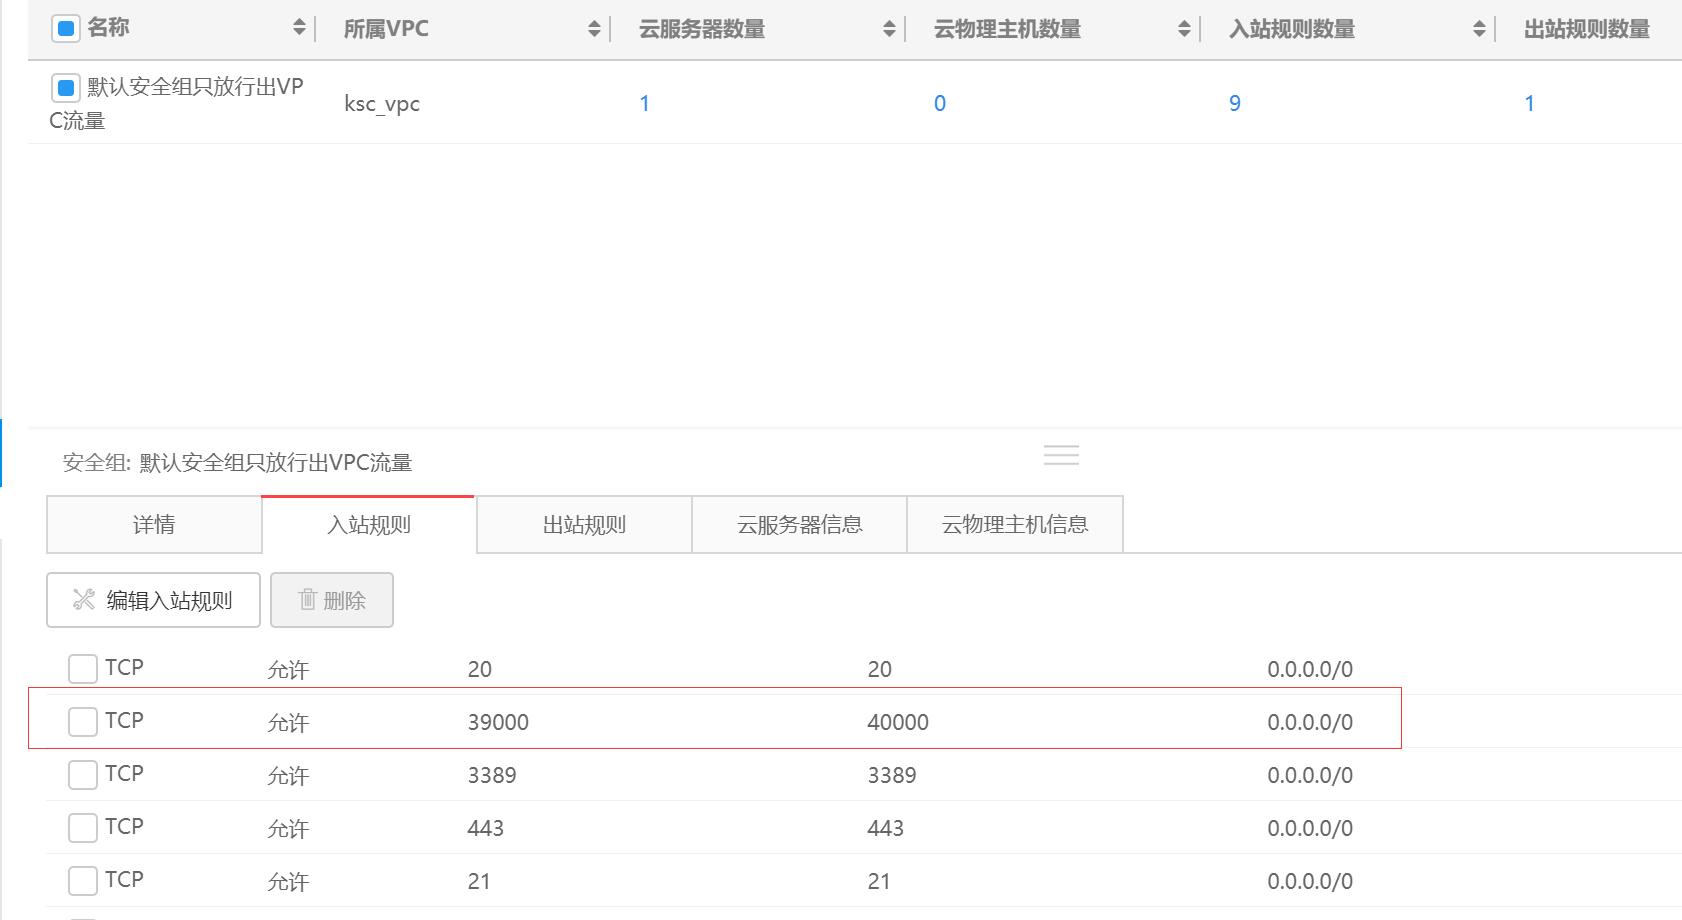This screenshot has width=1682, height=920.
Task: Open the cloud server count link 1
Action: (645, 103)
